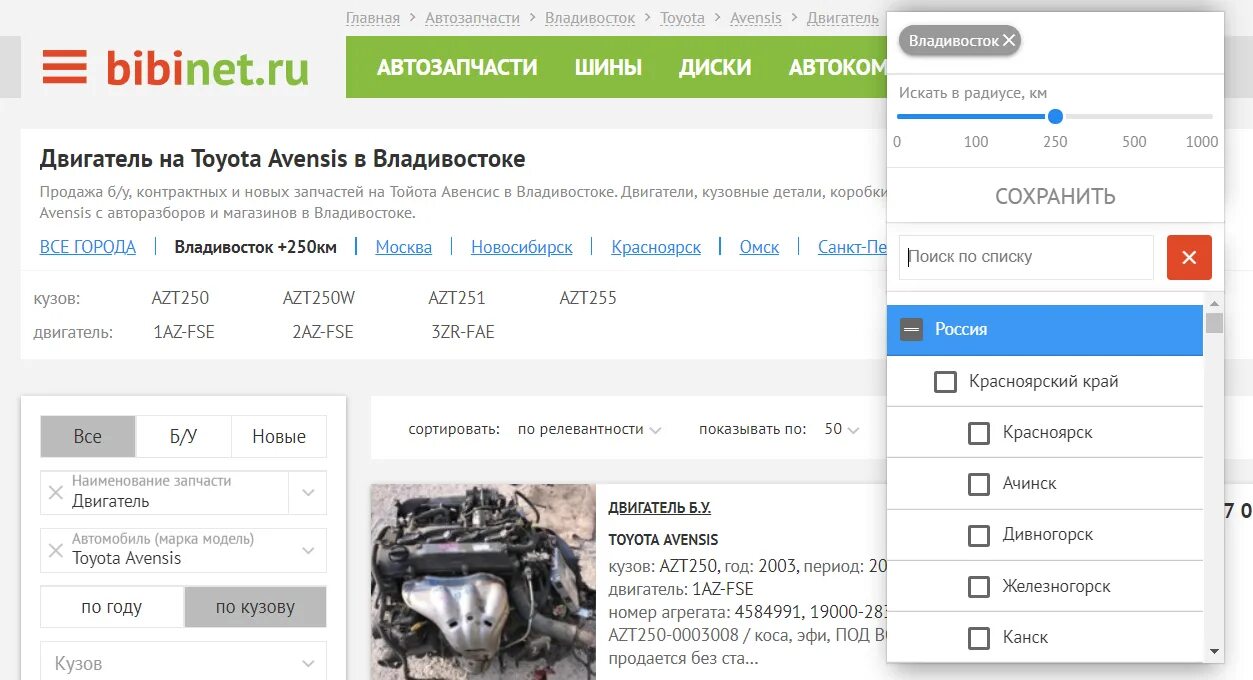Select the Новосибирск city link
1253x680 pixels.
pyautogui.click(x=522, y=247)
